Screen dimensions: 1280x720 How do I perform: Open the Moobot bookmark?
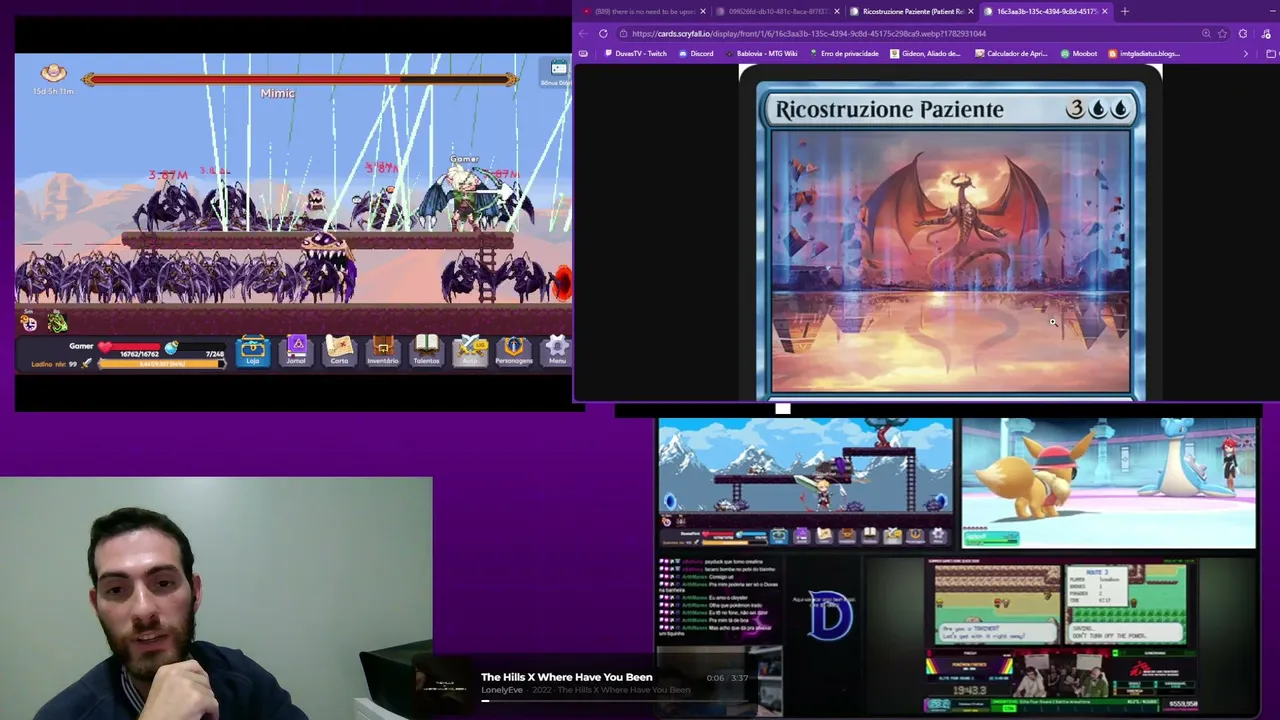[x=1079, y=53]
